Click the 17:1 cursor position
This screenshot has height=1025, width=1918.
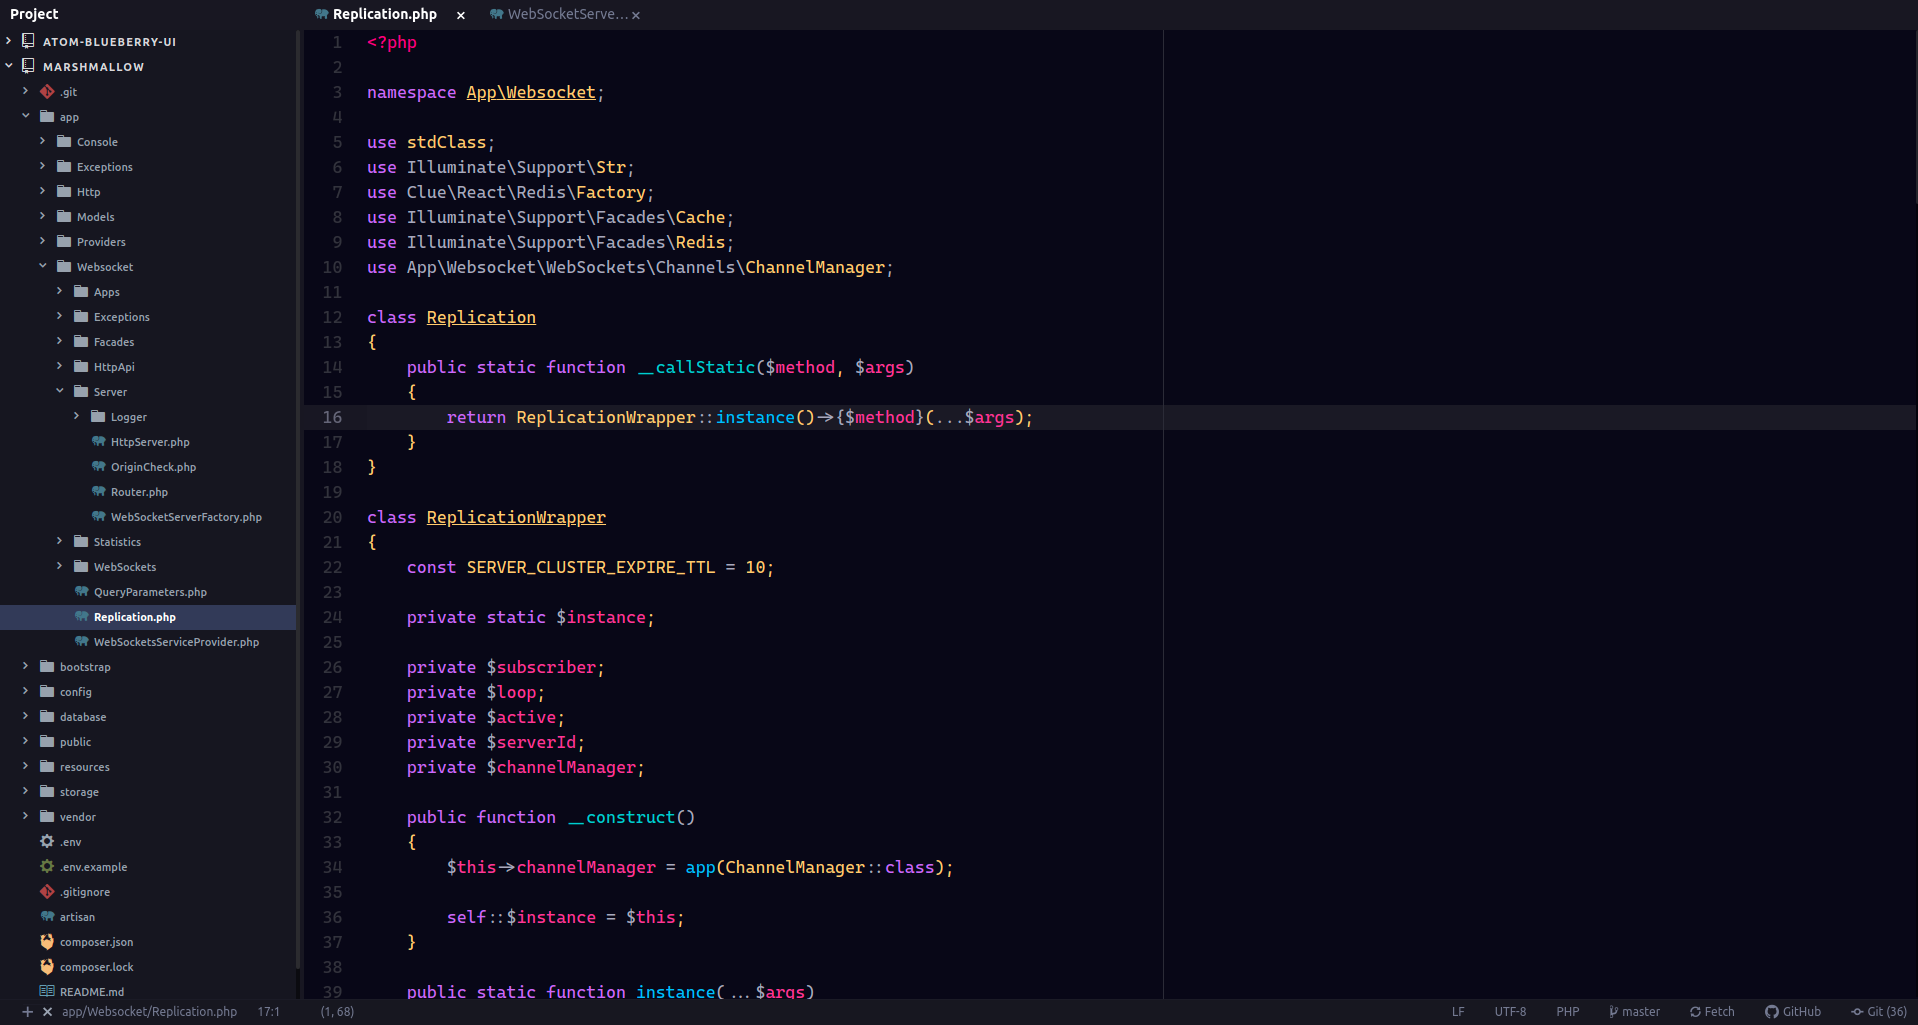(x=269, y=1012)
